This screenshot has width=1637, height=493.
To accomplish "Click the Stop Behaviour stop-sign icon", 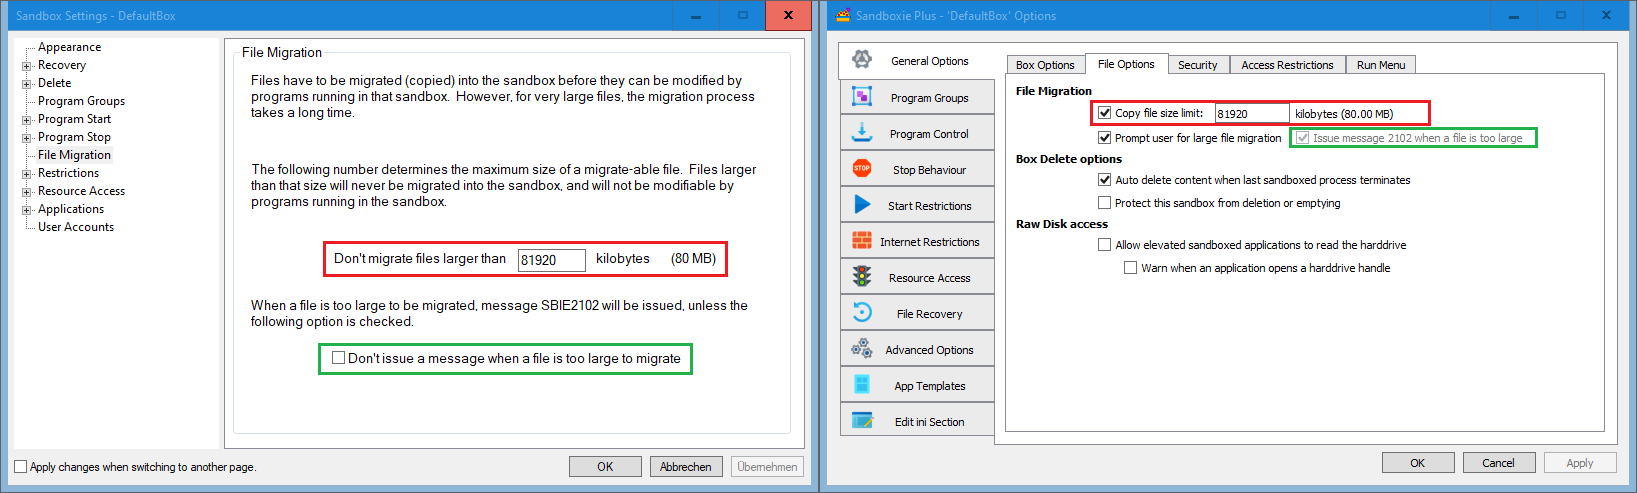I will pyautogui.click(x=861, y=169).
